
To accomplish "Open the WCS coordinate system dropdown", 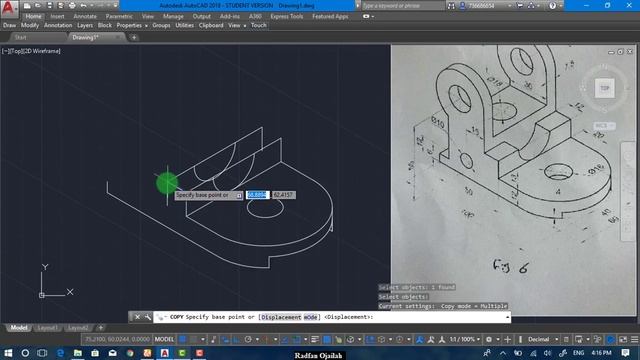I will (x=604, y=126).
